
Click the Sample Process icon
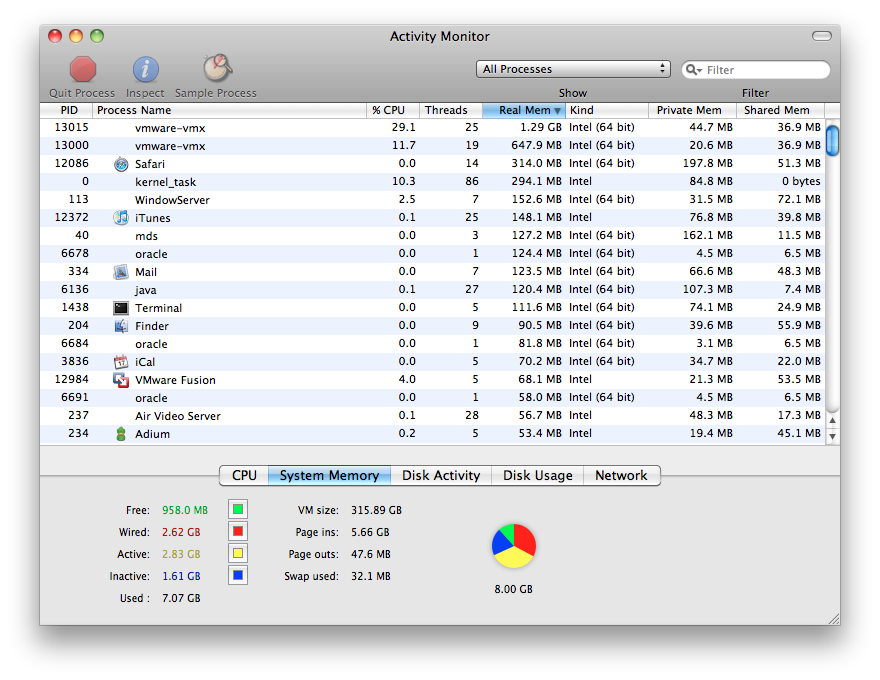pyautogui.click(x=217, y=68)
